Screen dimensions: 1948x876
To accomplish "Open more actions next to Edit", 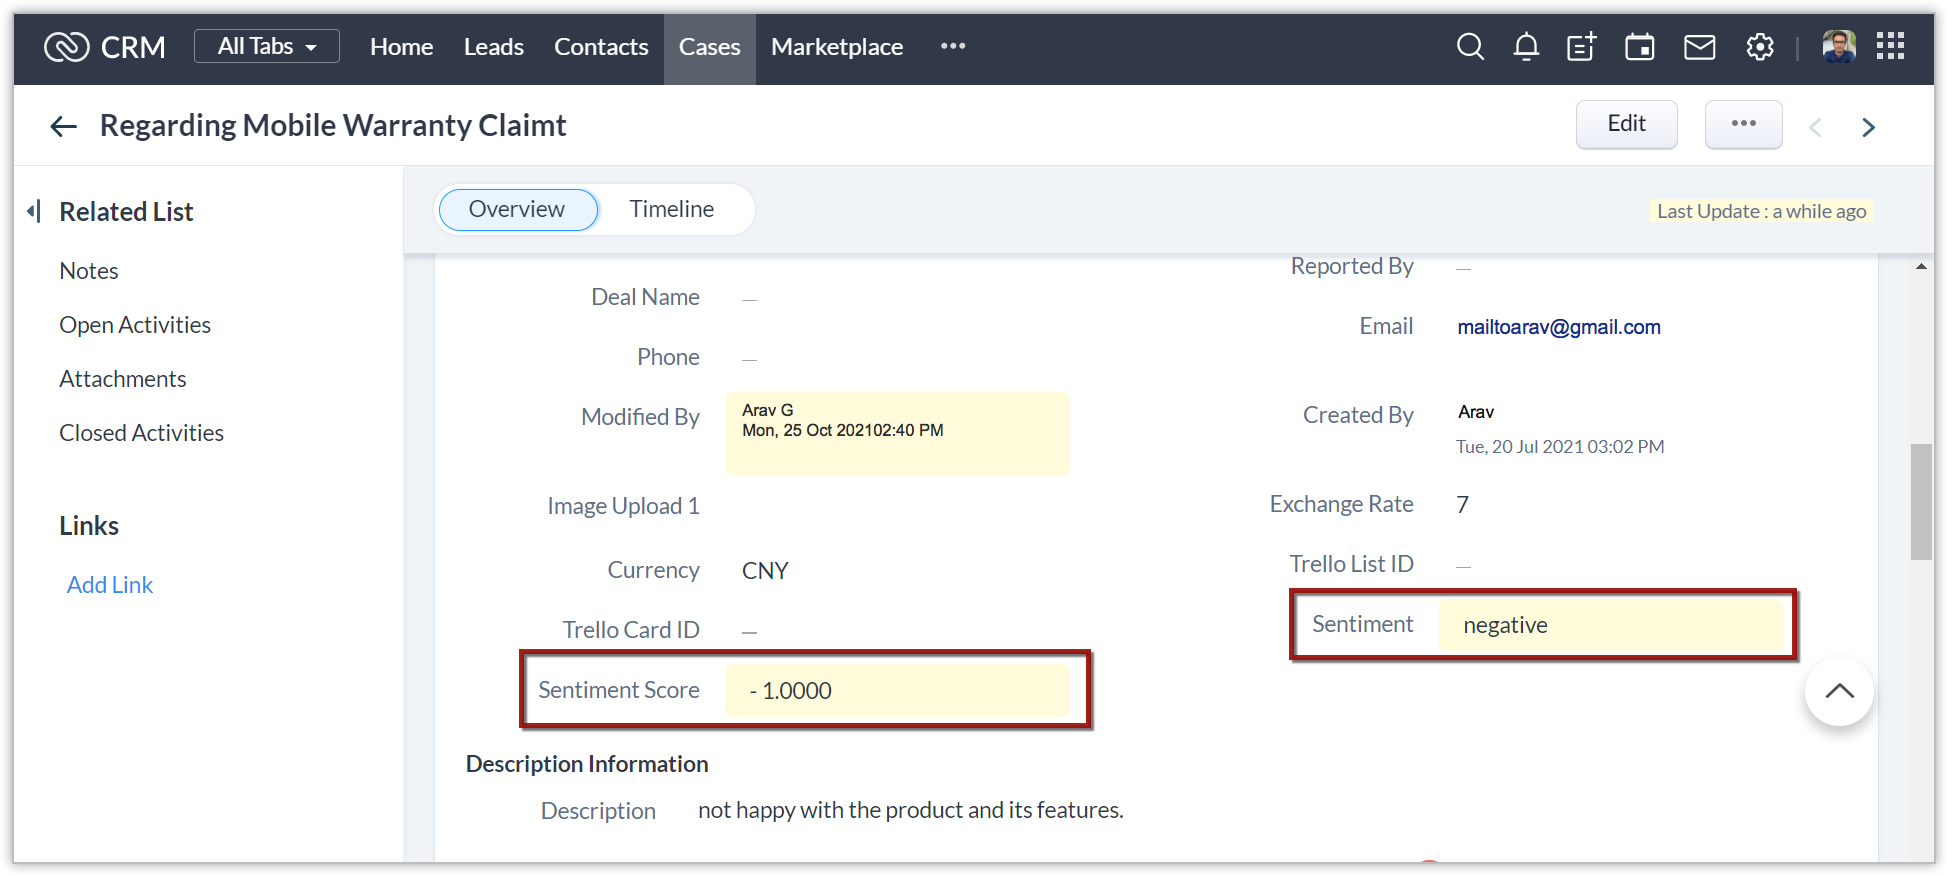I will click(1743, 124).
